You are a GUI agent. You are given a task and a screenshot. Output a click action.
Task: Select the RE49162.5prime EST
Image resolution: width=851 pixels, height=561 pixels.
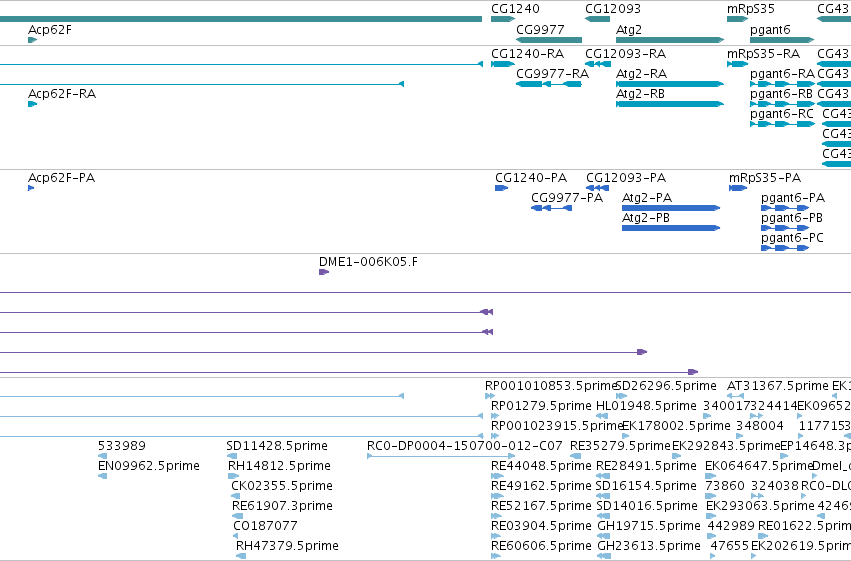pyautogui.click(x=497, y=496)
